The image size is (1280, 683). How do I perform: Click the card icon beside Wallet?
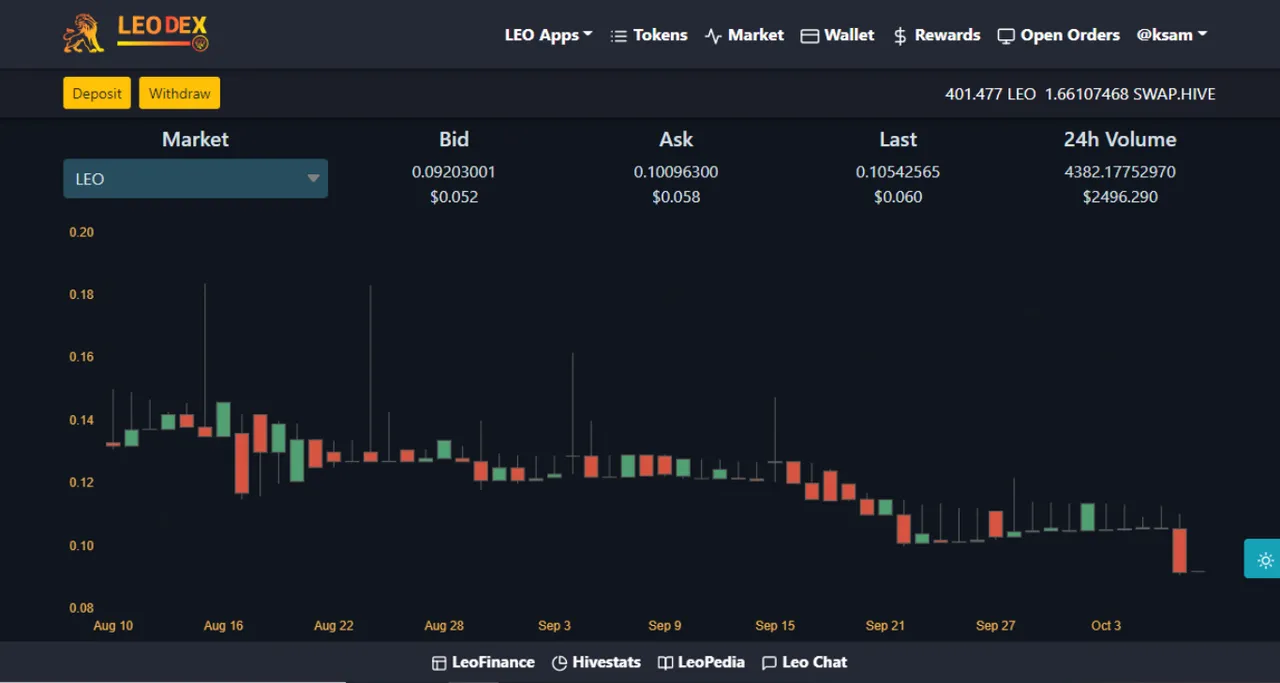pyautogui.click(x=809, y=36)
